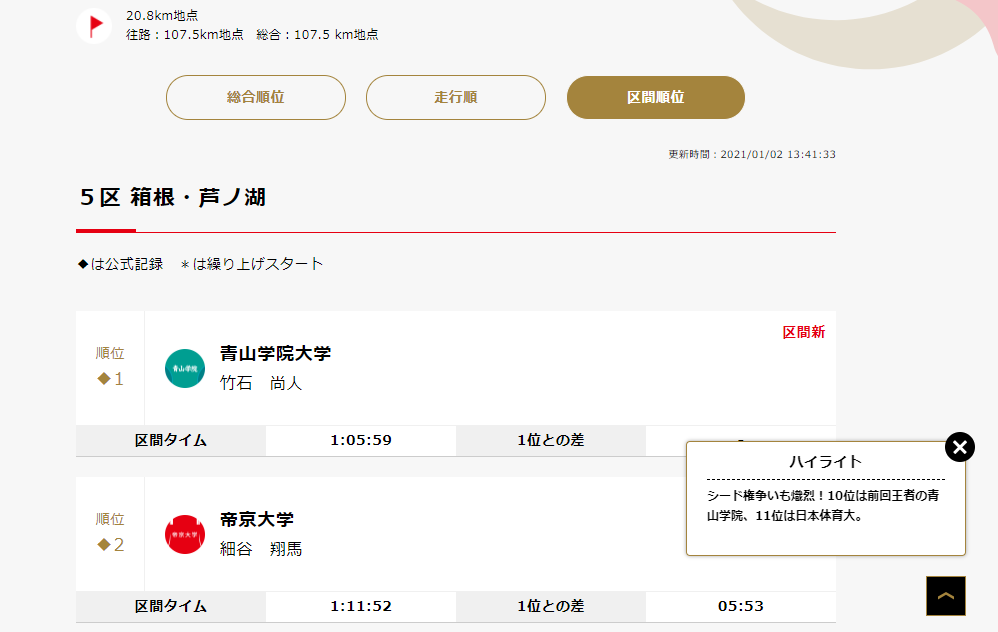Click the ＊は繰り上げスタート legend
Viewport: 998px width, 632px height.
[251, 264]
